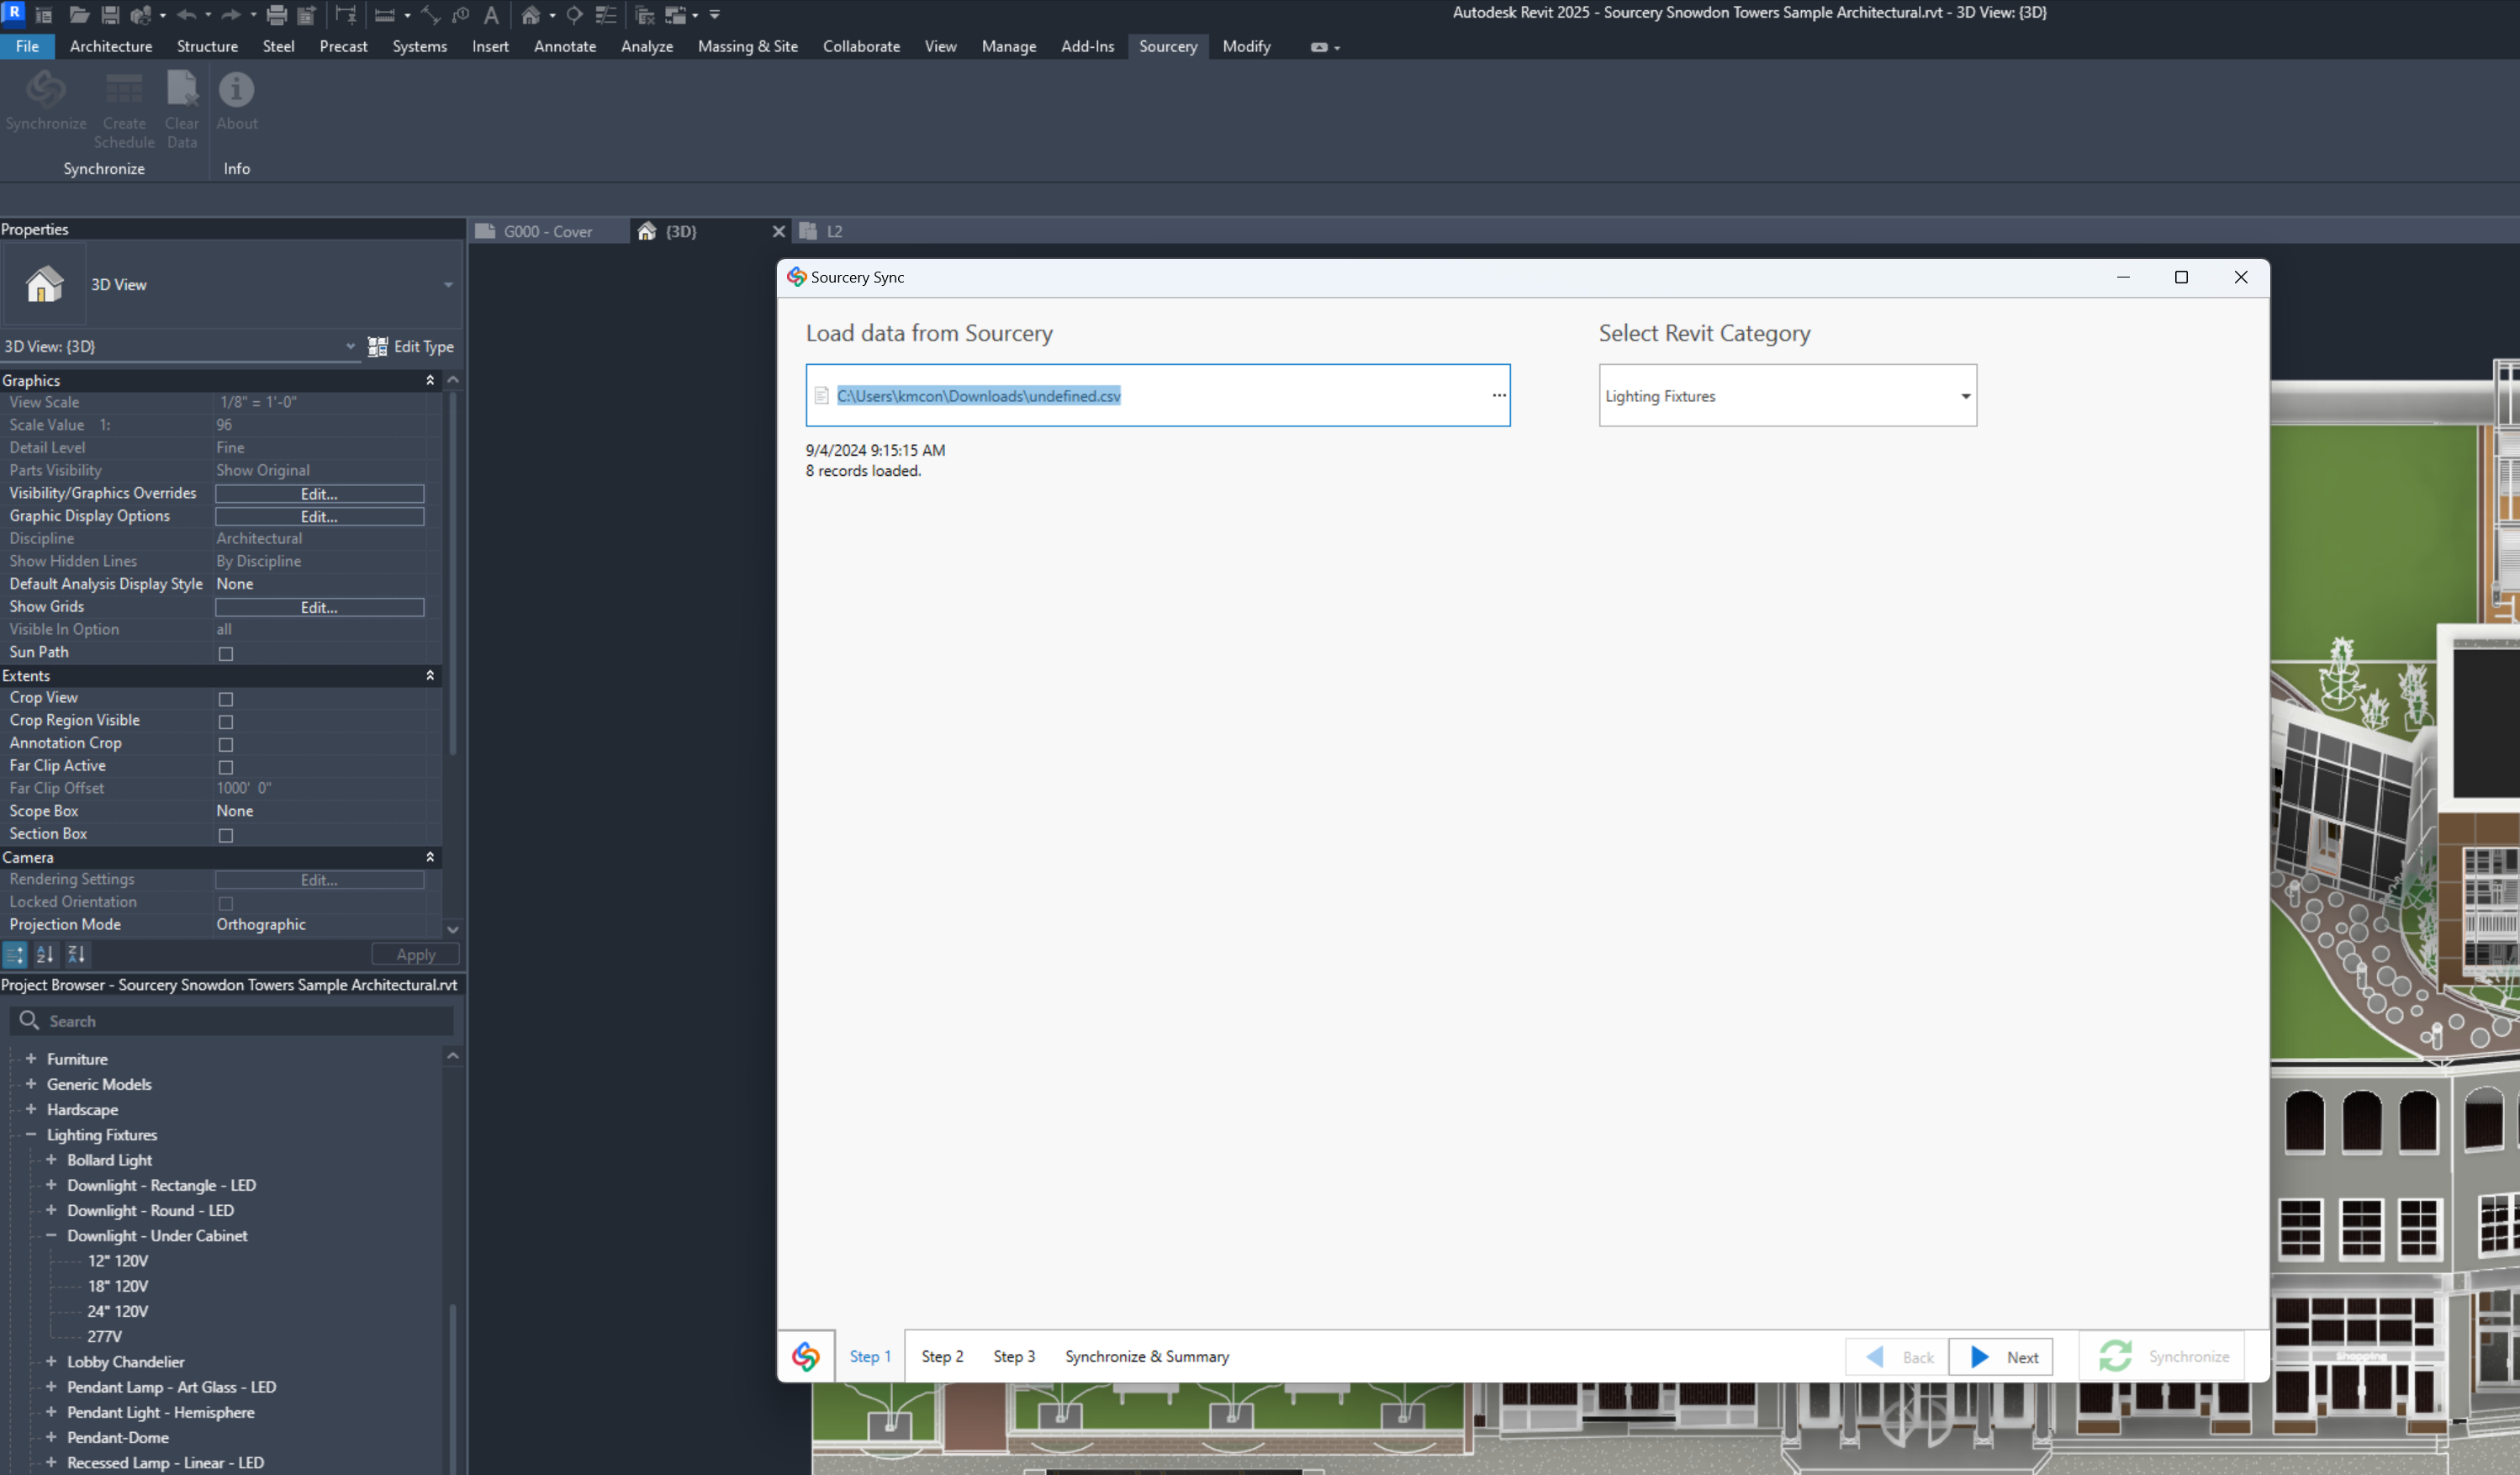This screenshot has height=1475, width=2520.
Task: Expand the Bollard Light tree node
Action: [x=51, y=1160]
